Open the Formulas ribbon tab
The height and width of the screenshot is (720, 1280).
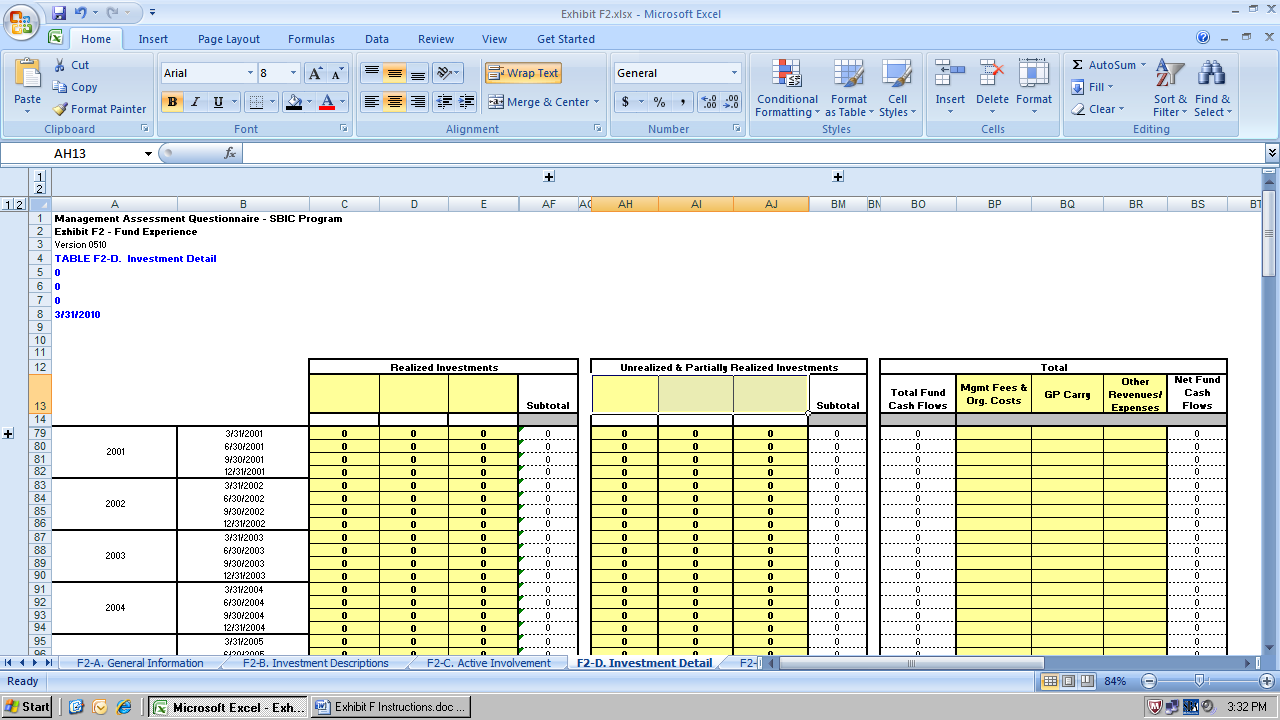tap(311, 39)
